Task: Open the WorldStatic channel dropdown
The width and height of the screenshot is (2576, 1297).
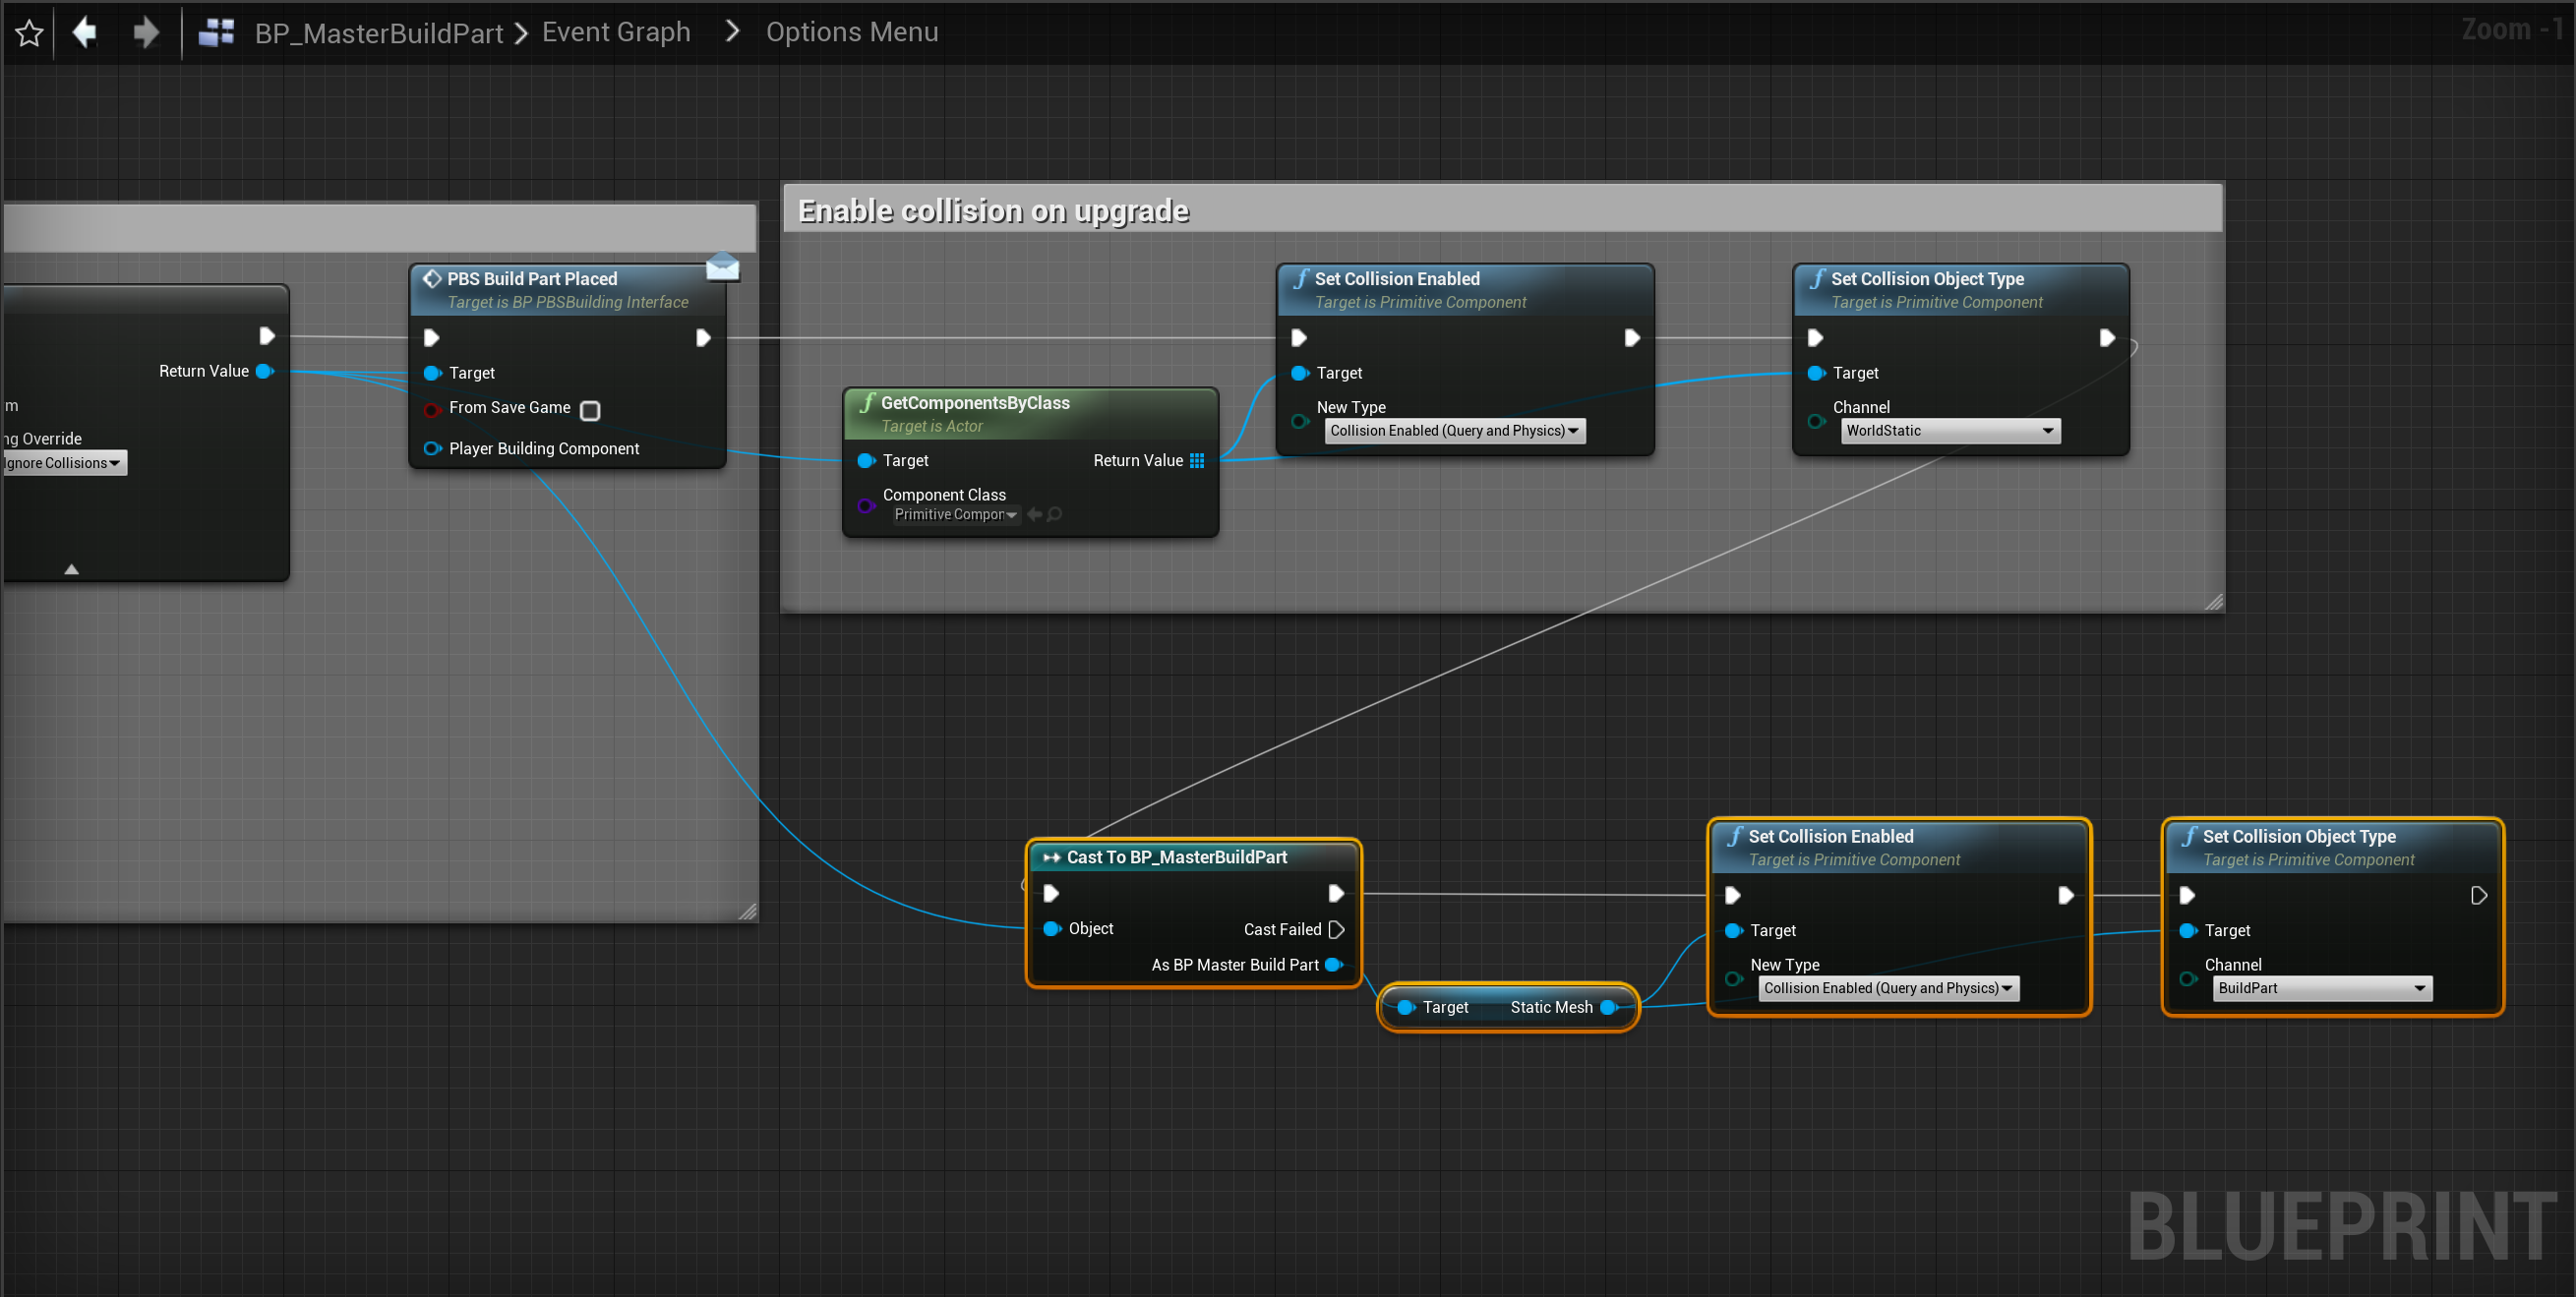Action: click(1950, 431)
